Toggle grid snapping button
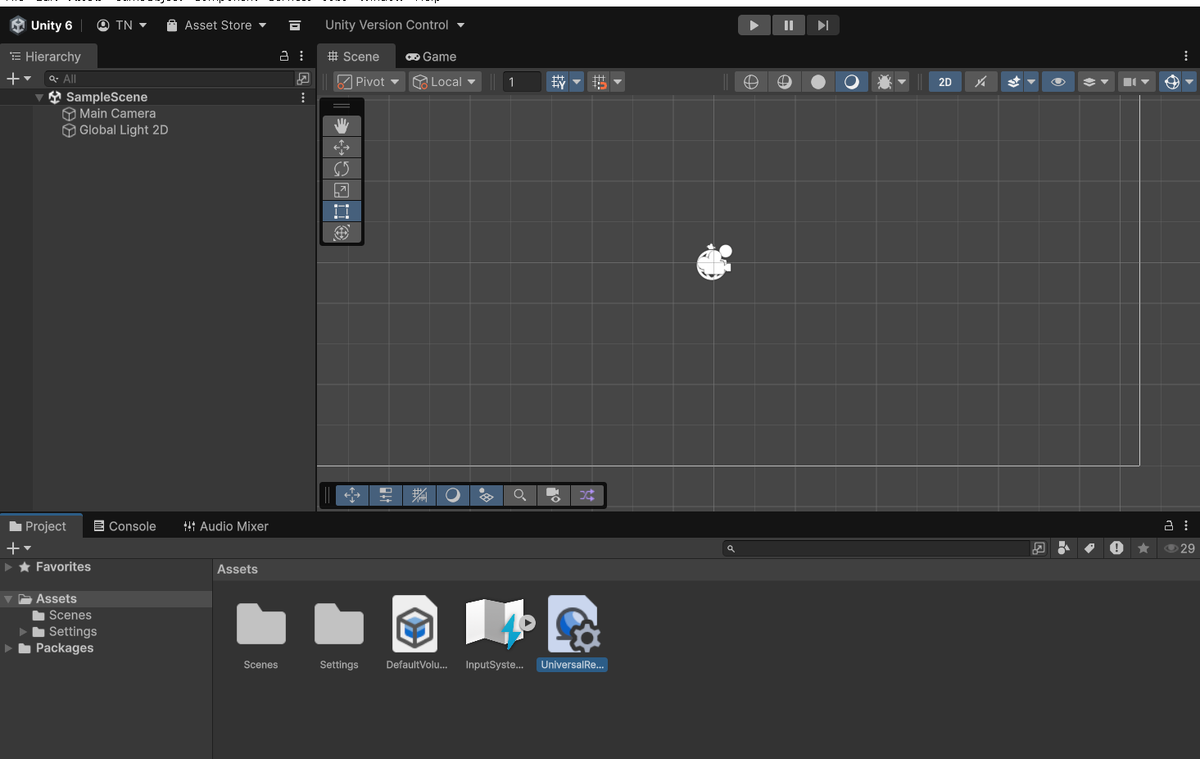Viewport: 1200px width, 759px height. click(x=599, y=82)
